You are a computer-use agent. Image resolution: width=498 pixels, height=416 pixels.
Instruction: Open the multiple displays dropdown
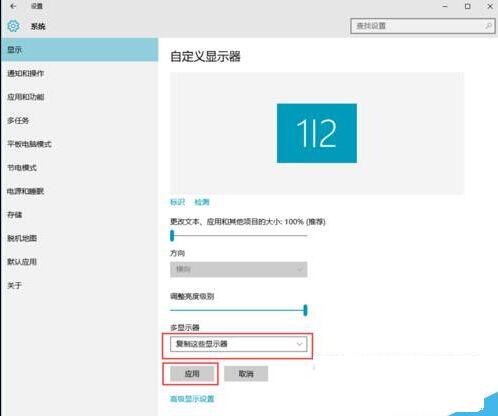238,344
